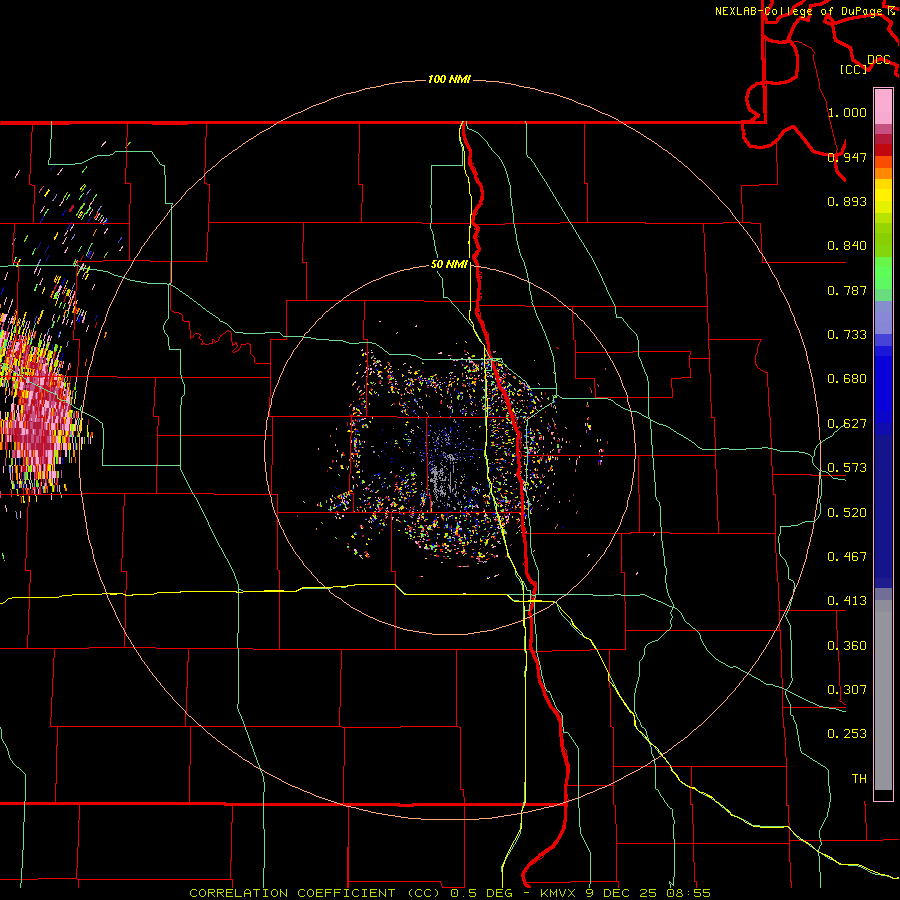Select the 0.467 scale value
Image resolution: width=900 pixels, height=900 pixels.
[847, 557]
